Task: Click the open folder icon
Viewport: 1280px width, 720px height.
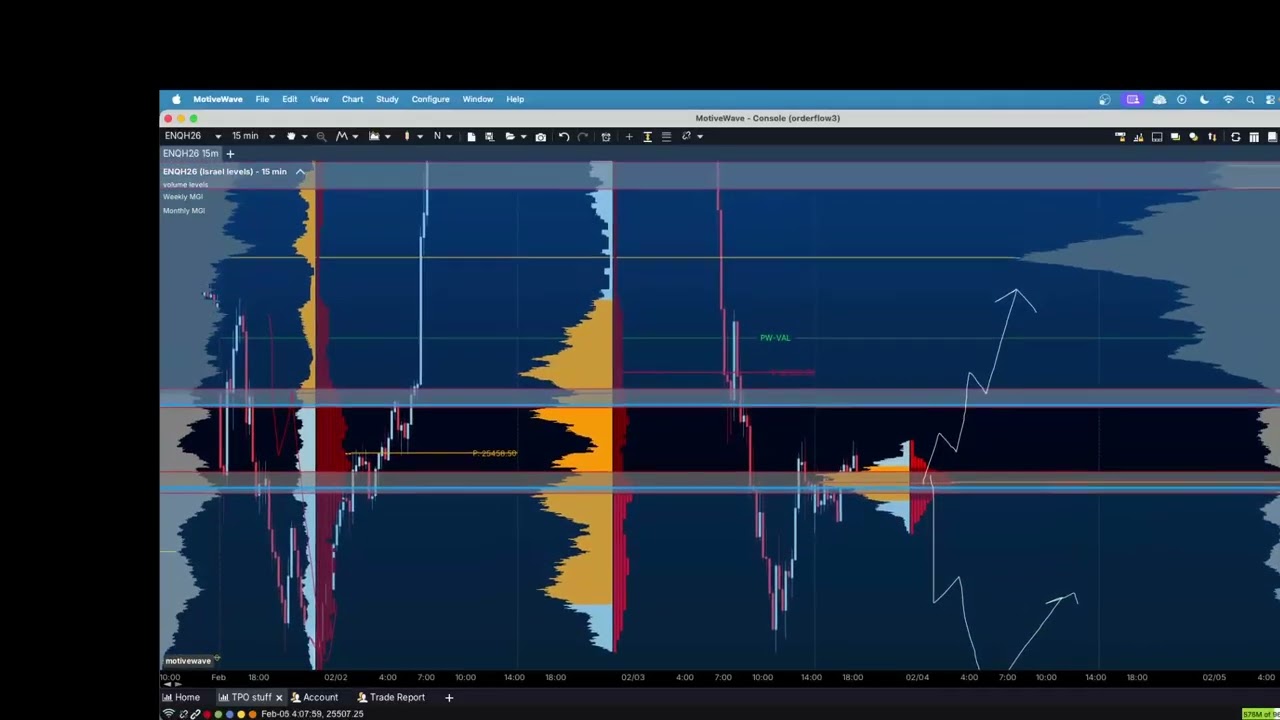Action: pyautogui.click(x=510, y=137)
